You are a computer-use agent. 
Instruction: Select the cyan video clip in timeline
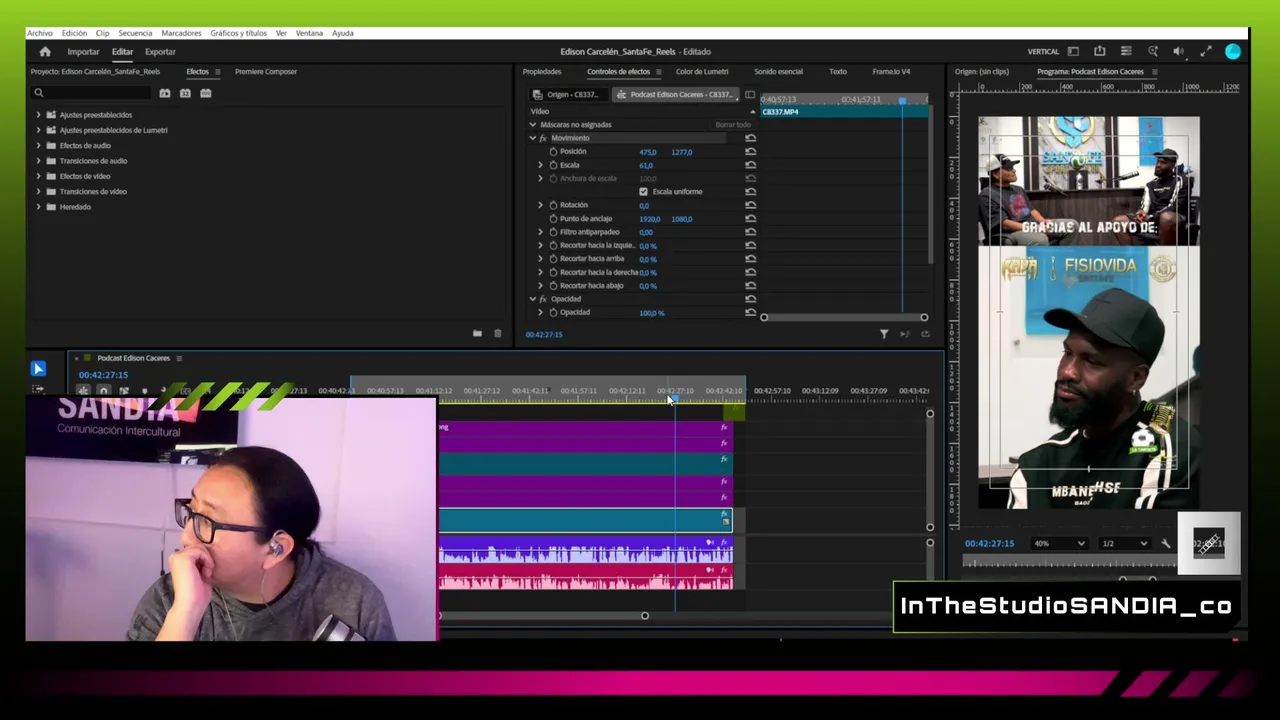pyautogui.click(x=585, y=520)
